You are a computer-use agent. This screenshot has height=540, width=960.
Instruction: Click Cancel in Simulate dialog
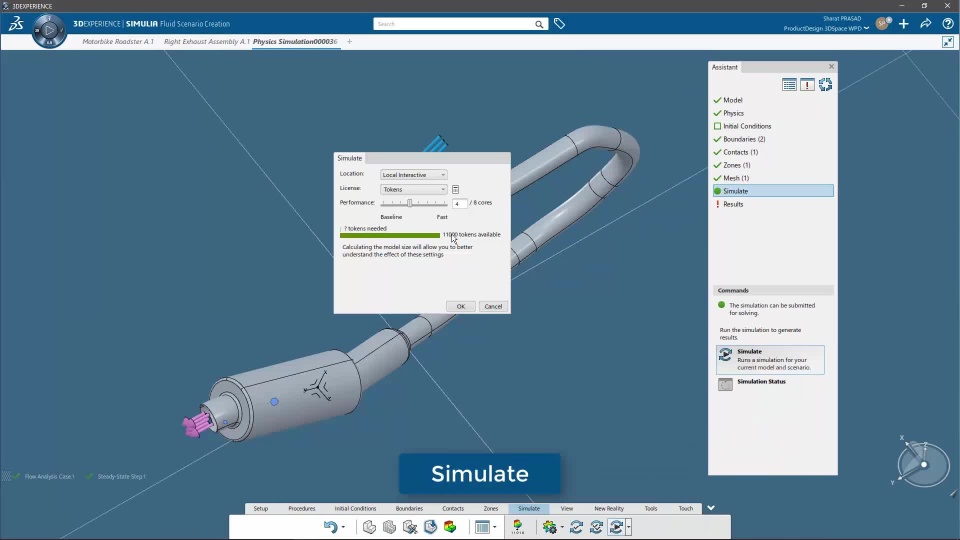[493, 306]
